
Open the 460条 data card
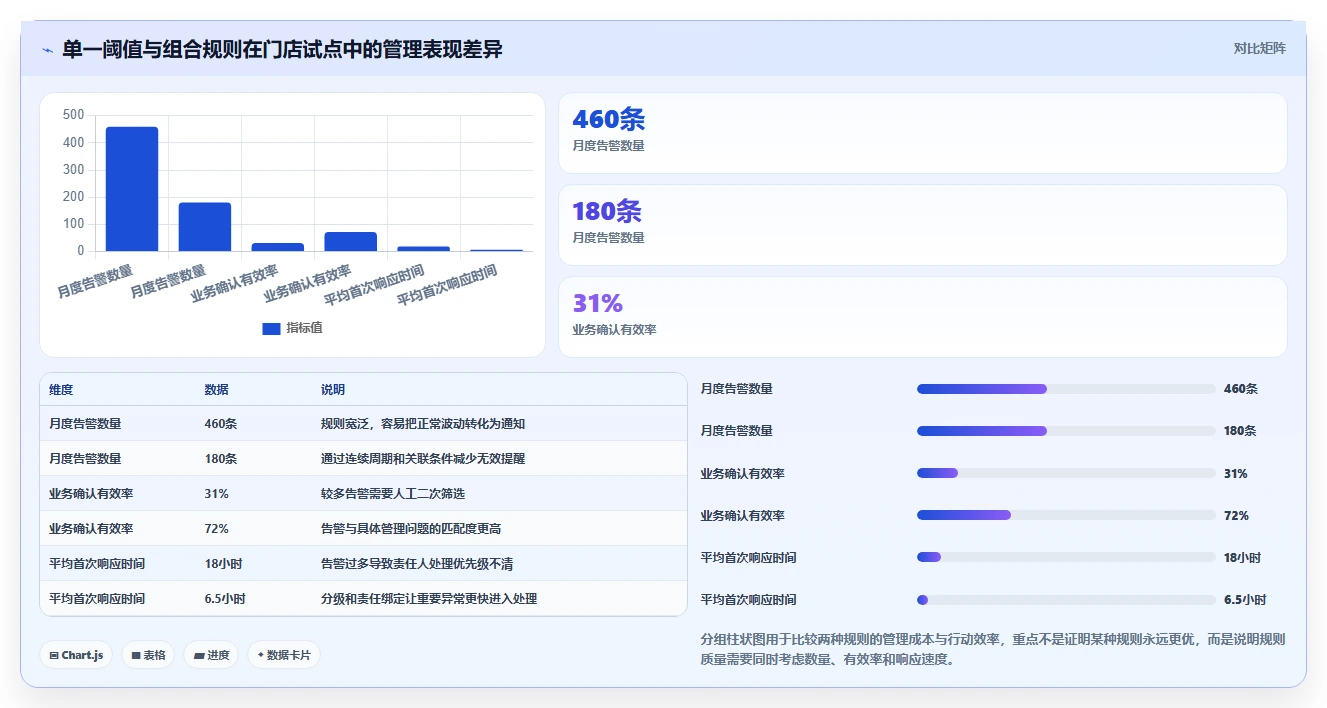pyautogui.click(x=922, y=133)
